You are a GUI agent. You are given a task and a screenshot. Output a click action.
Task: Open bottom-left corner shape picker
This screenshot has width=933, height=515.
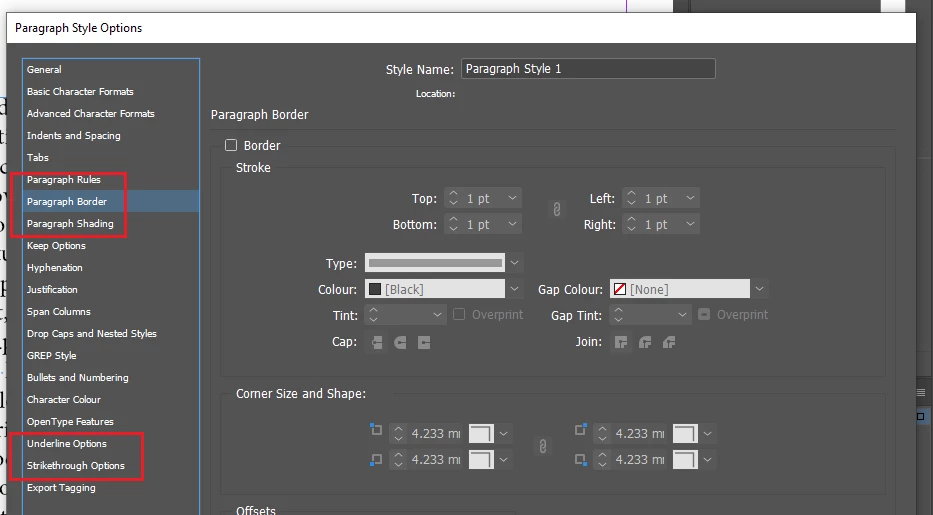489,460
